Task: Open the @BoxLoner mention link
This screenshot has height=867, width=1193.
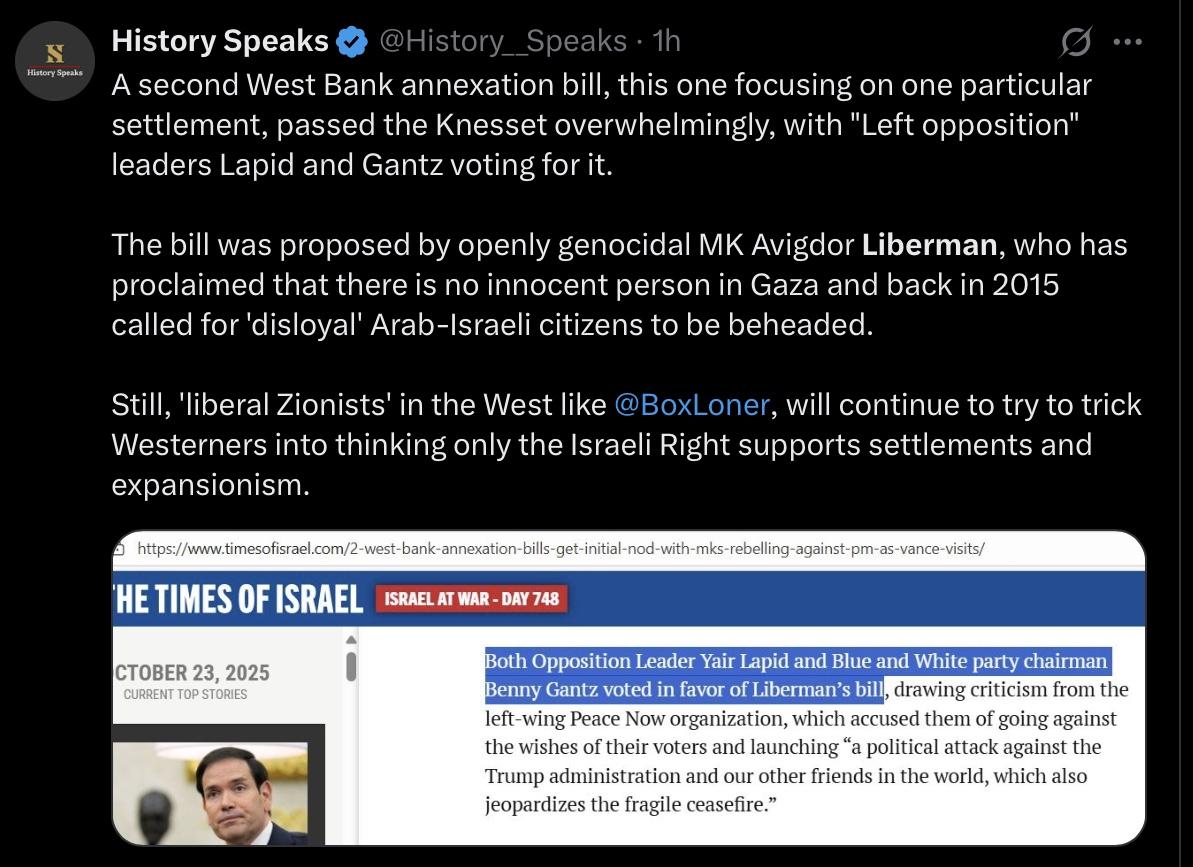Action: 691,404
